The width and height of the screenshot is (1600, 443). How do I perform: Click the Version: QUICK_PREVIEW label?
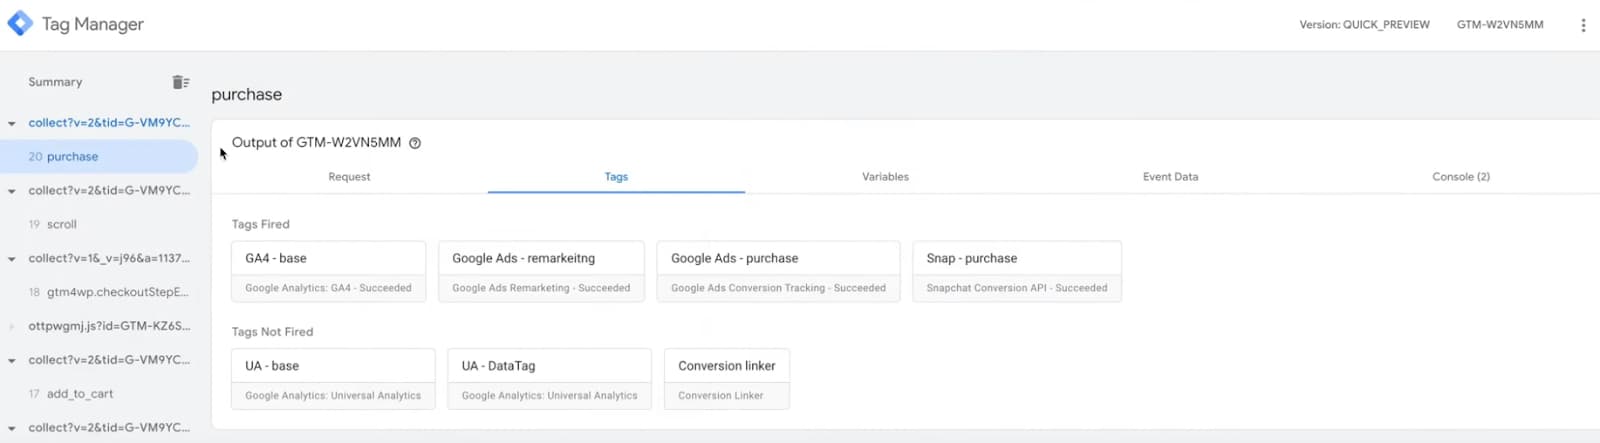tap(1364, 25)
